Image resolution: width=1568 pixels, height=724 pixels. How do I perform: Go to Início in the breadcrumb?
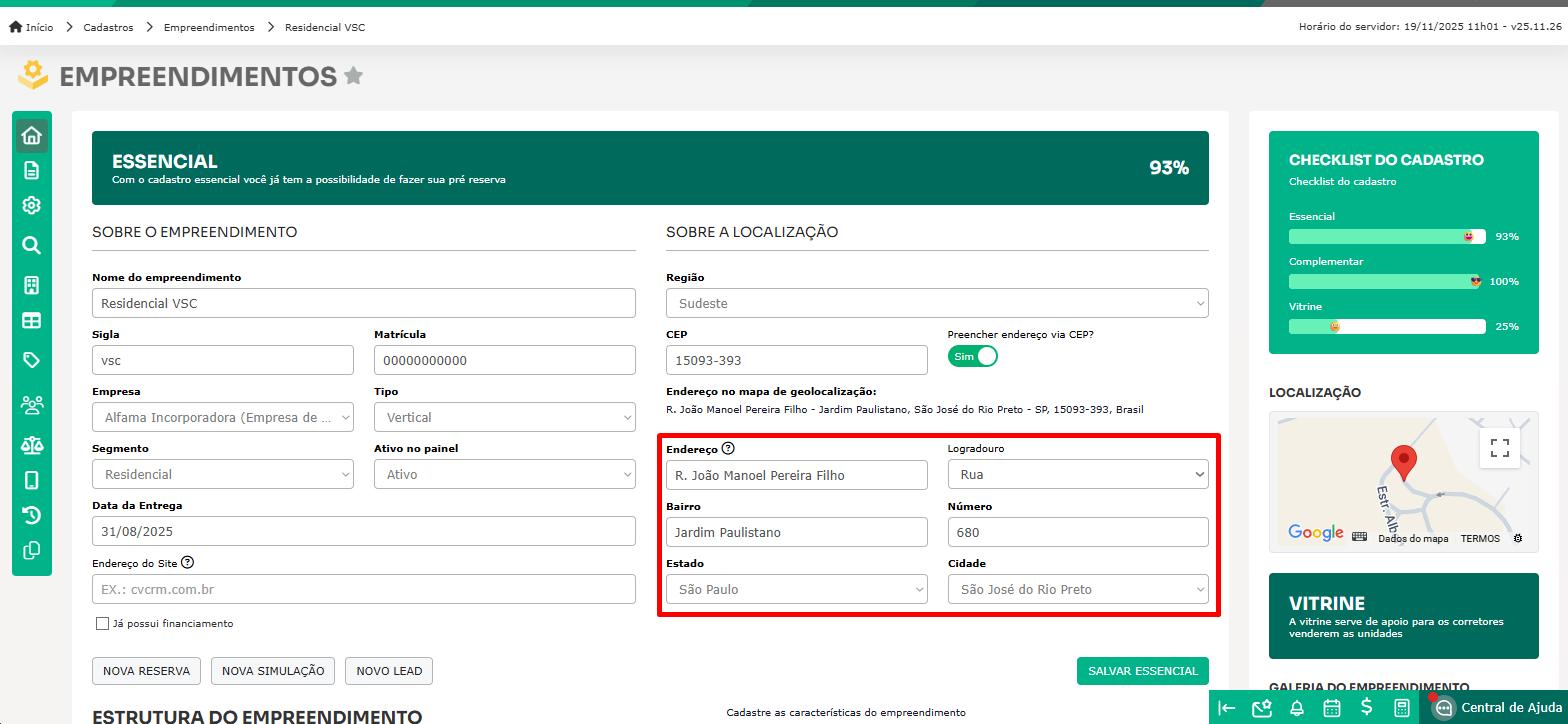coord(31,27)
